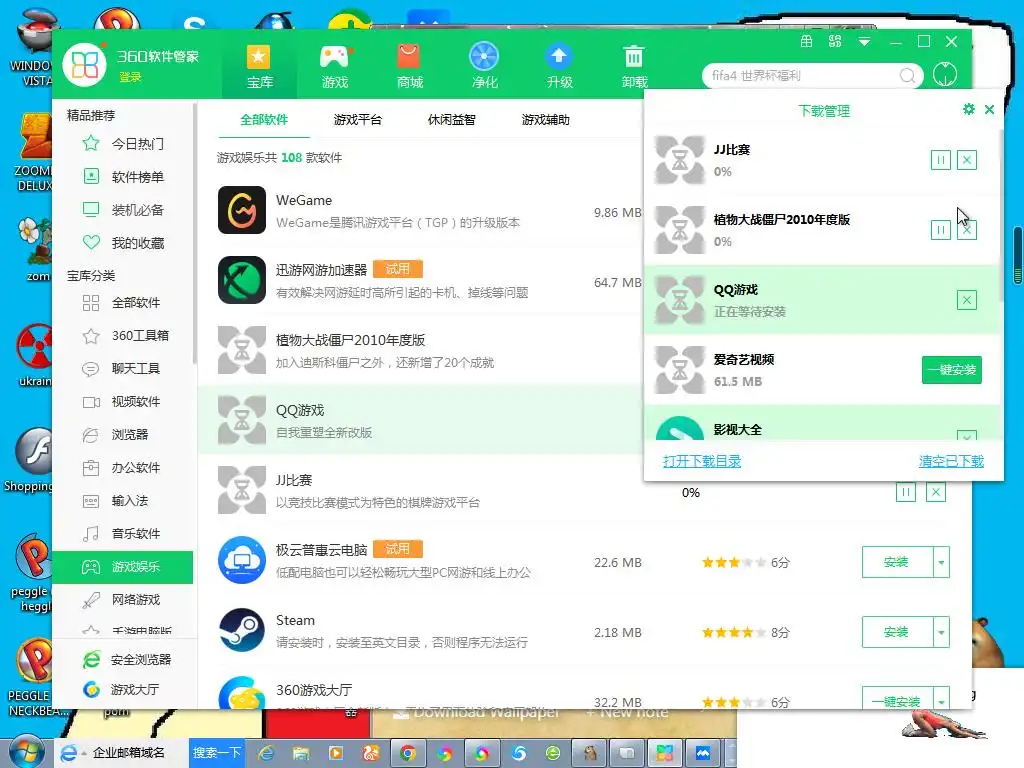Install 极云普惠云电脑
Screen dimensions: 1024x768
pyautogui.click(x=897, y=562)
